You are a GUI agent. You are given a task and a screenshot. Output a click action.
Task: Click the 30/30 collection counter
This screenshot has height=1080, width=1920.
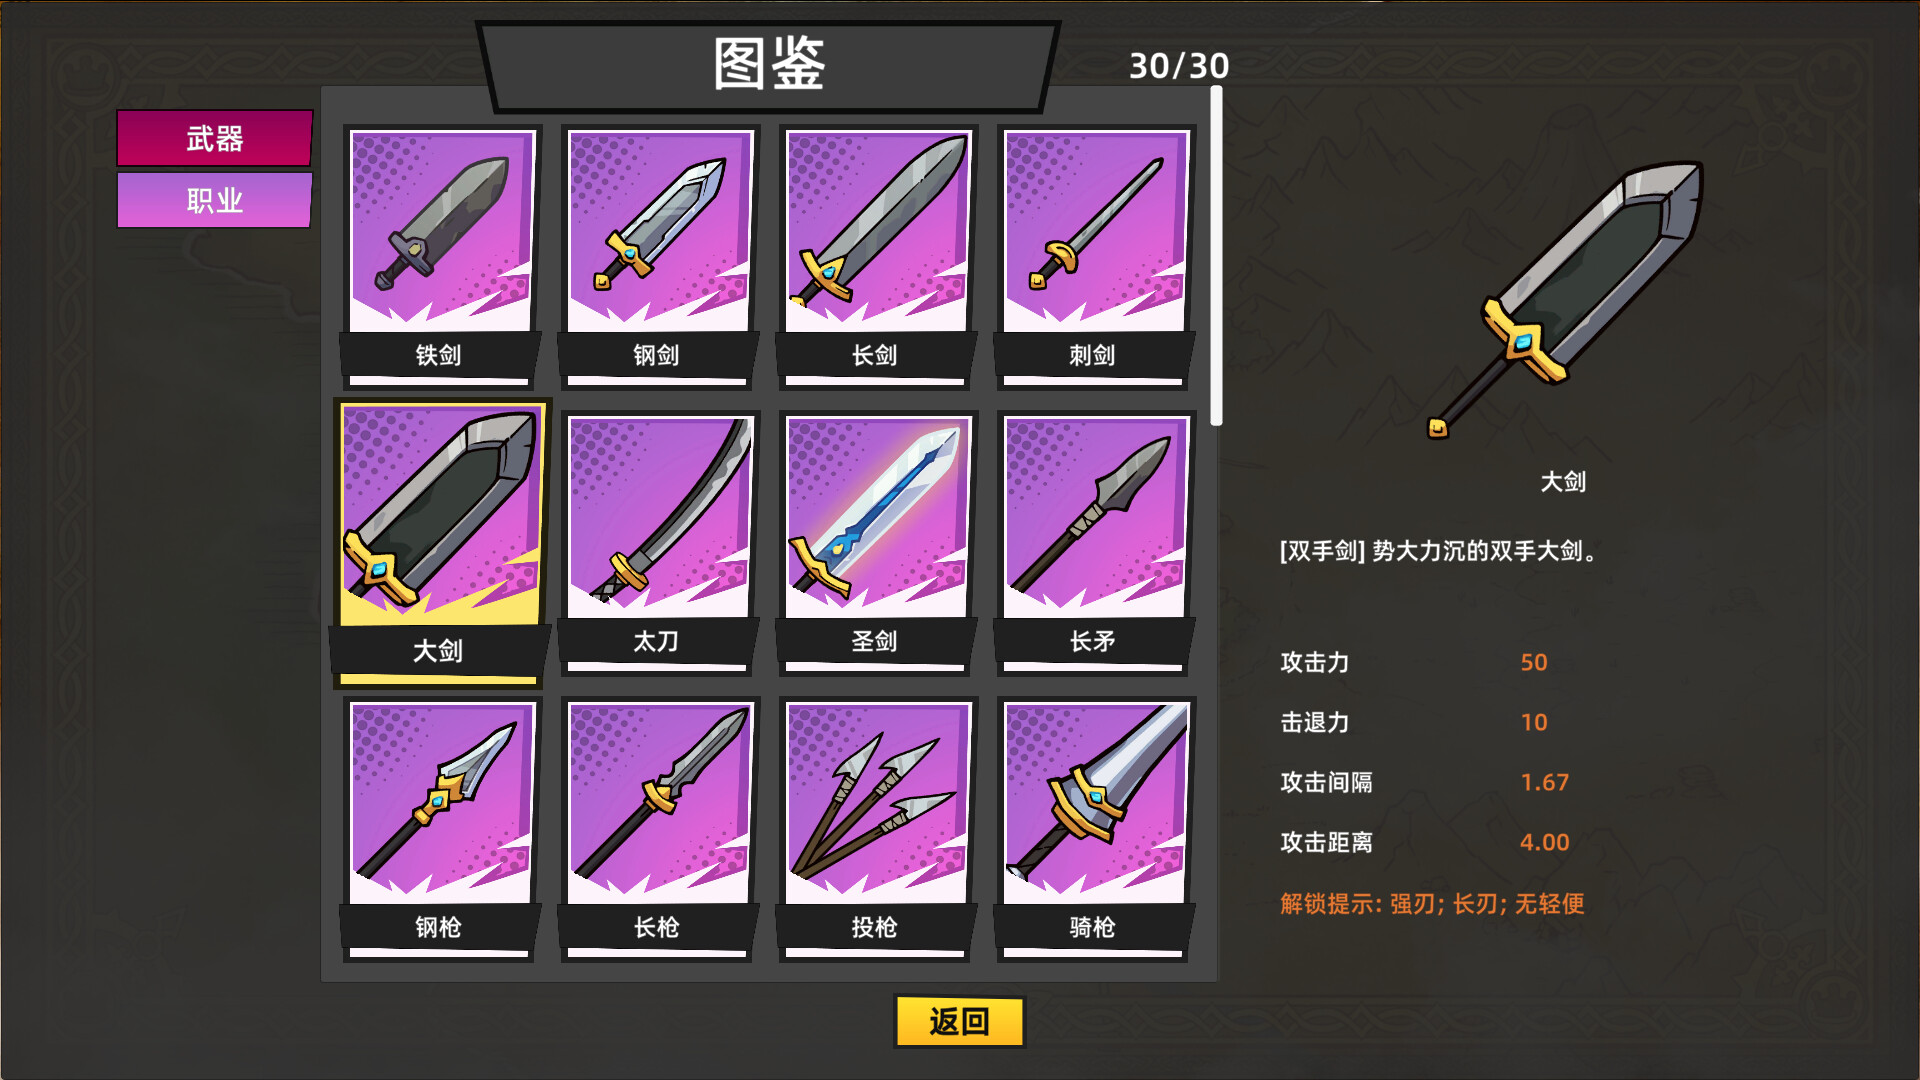(1179, 66)
